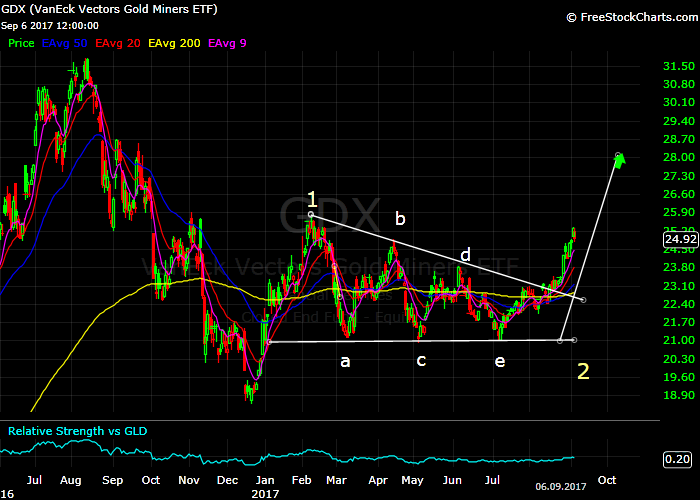The width and height of the screenshot is (700, 500).
Task: Click the Mar month label on time axis
Action: click(x=337, y=480)
